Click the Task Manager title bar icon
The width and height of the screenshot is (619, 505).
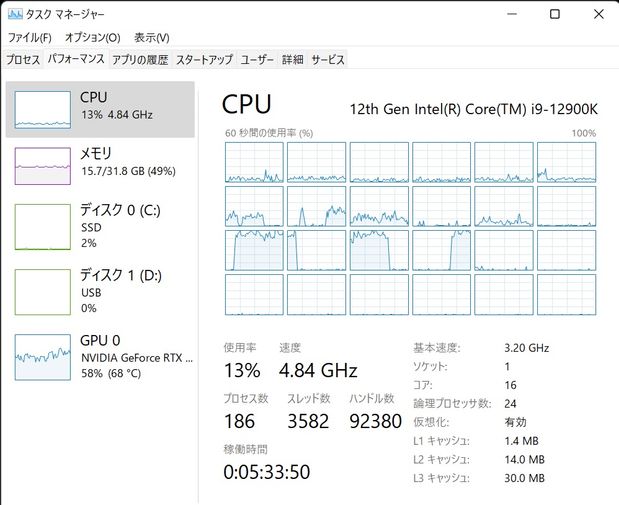click(x=15, y=15)
